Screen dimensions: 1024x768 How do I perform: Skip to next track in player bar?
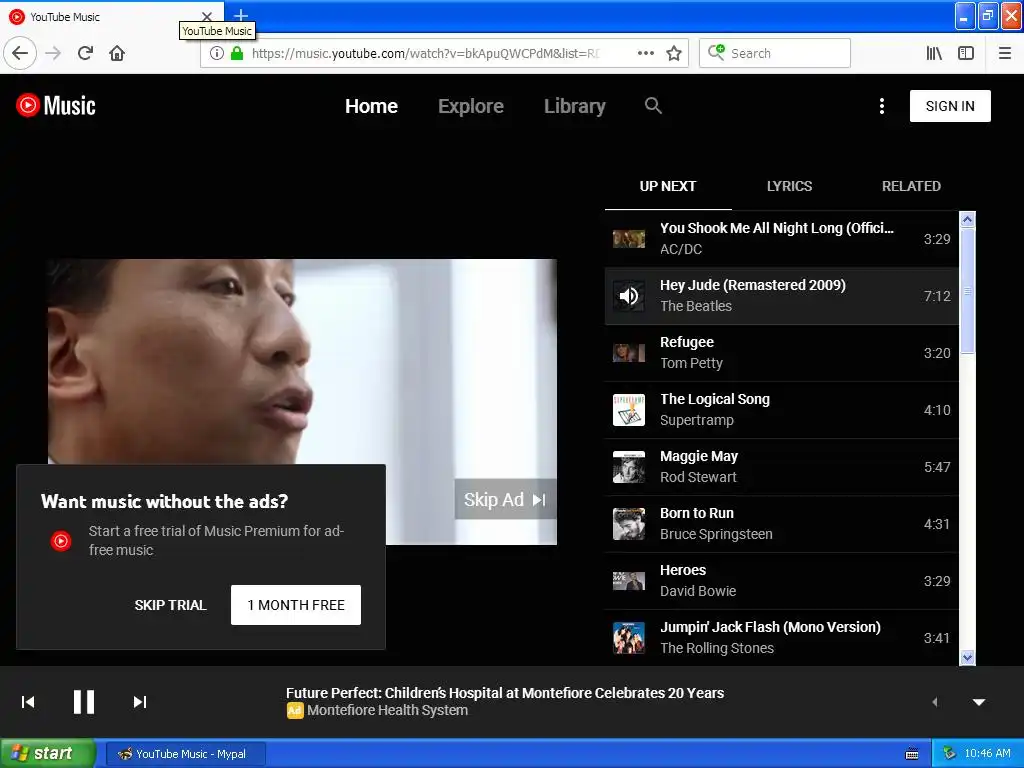click(x=140, y=702)
